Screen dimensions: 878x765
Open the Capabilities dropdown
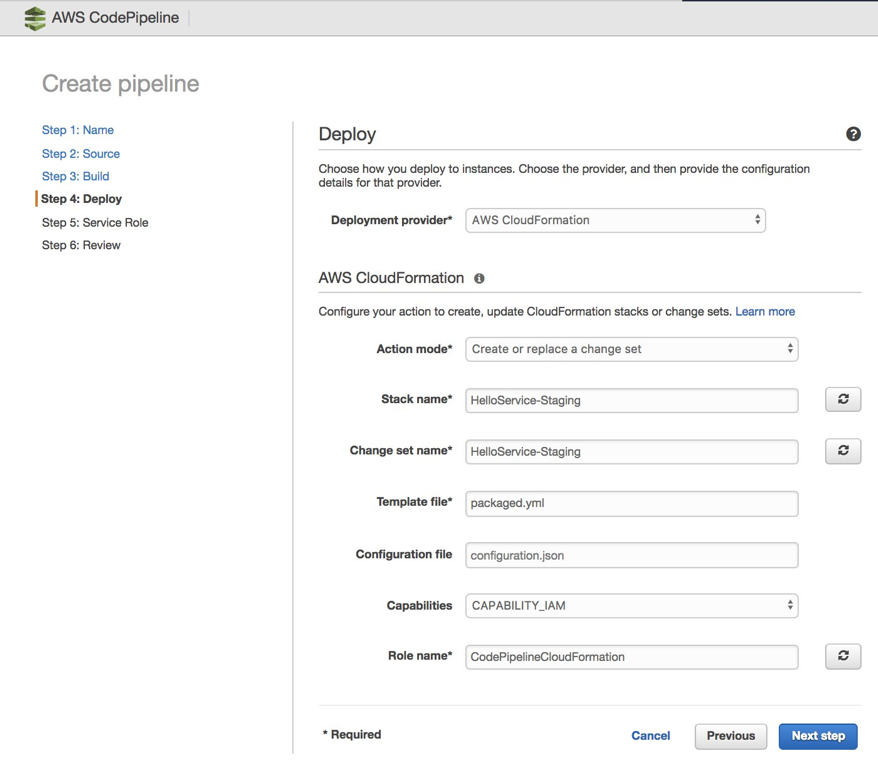[x=631, y=606]
